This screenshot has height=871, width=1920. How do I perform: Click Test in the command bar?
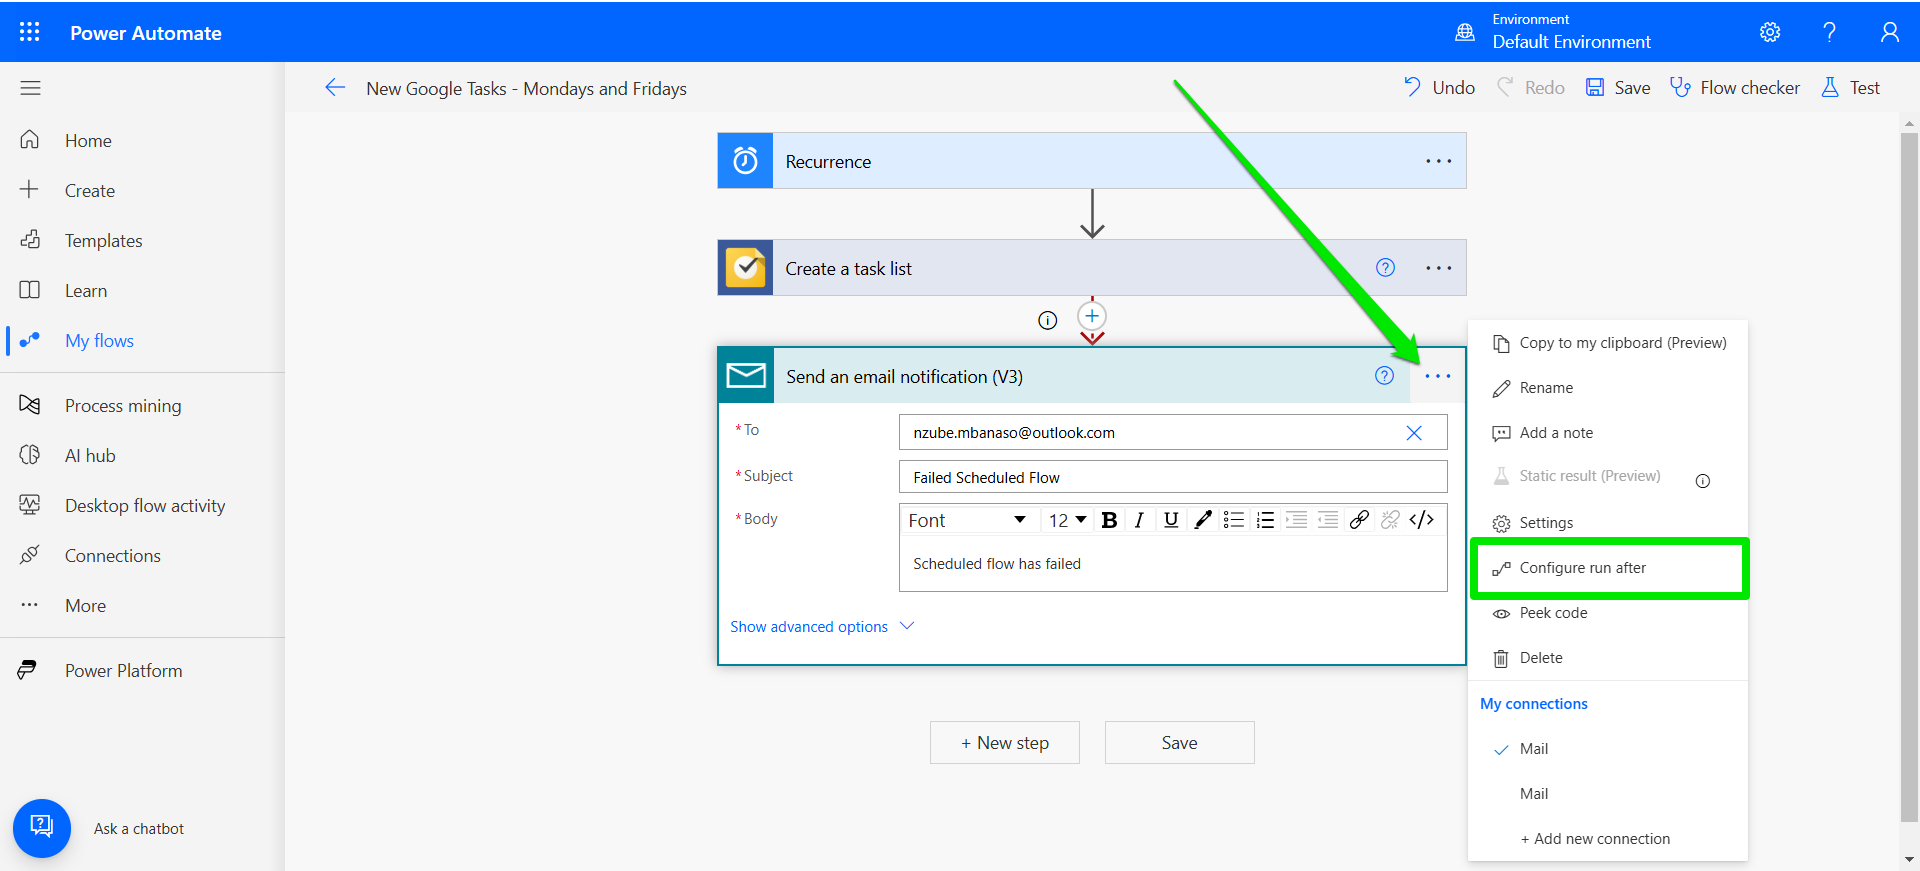(x=1850, y=88)
